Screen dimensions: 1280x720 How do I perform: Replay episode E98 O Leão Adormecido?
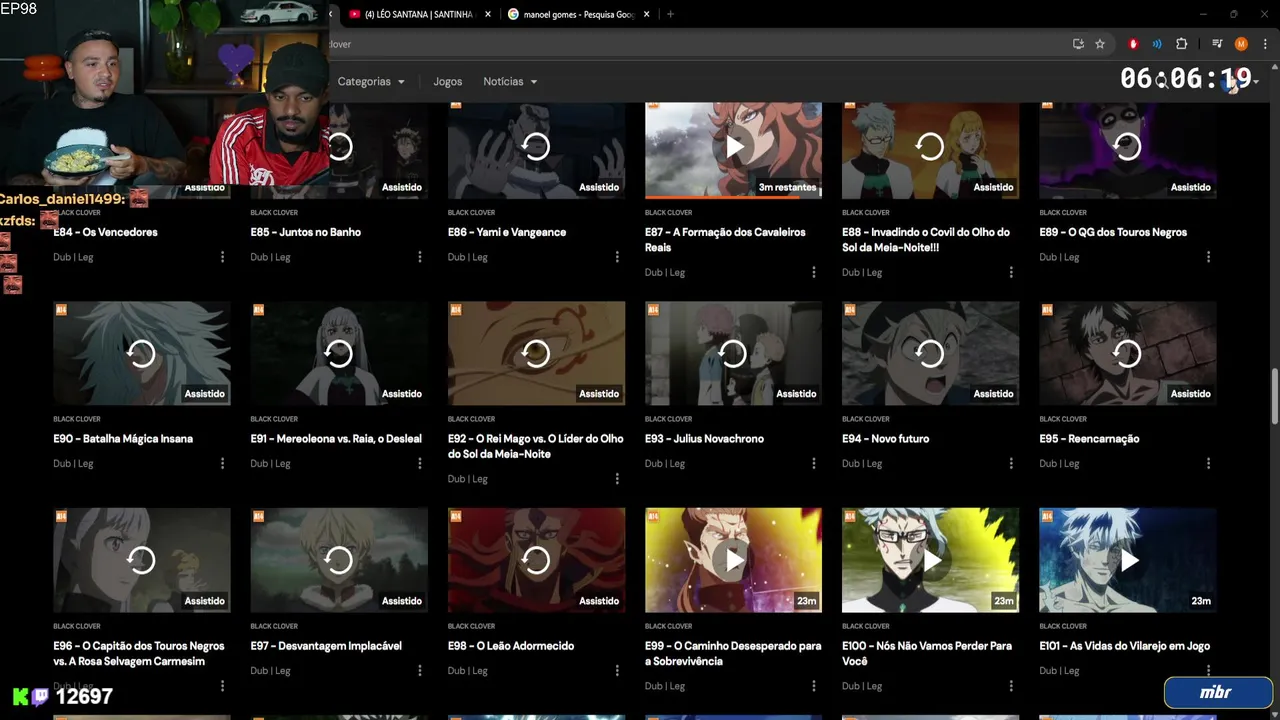pyautogui.click(x=536, y=560)
